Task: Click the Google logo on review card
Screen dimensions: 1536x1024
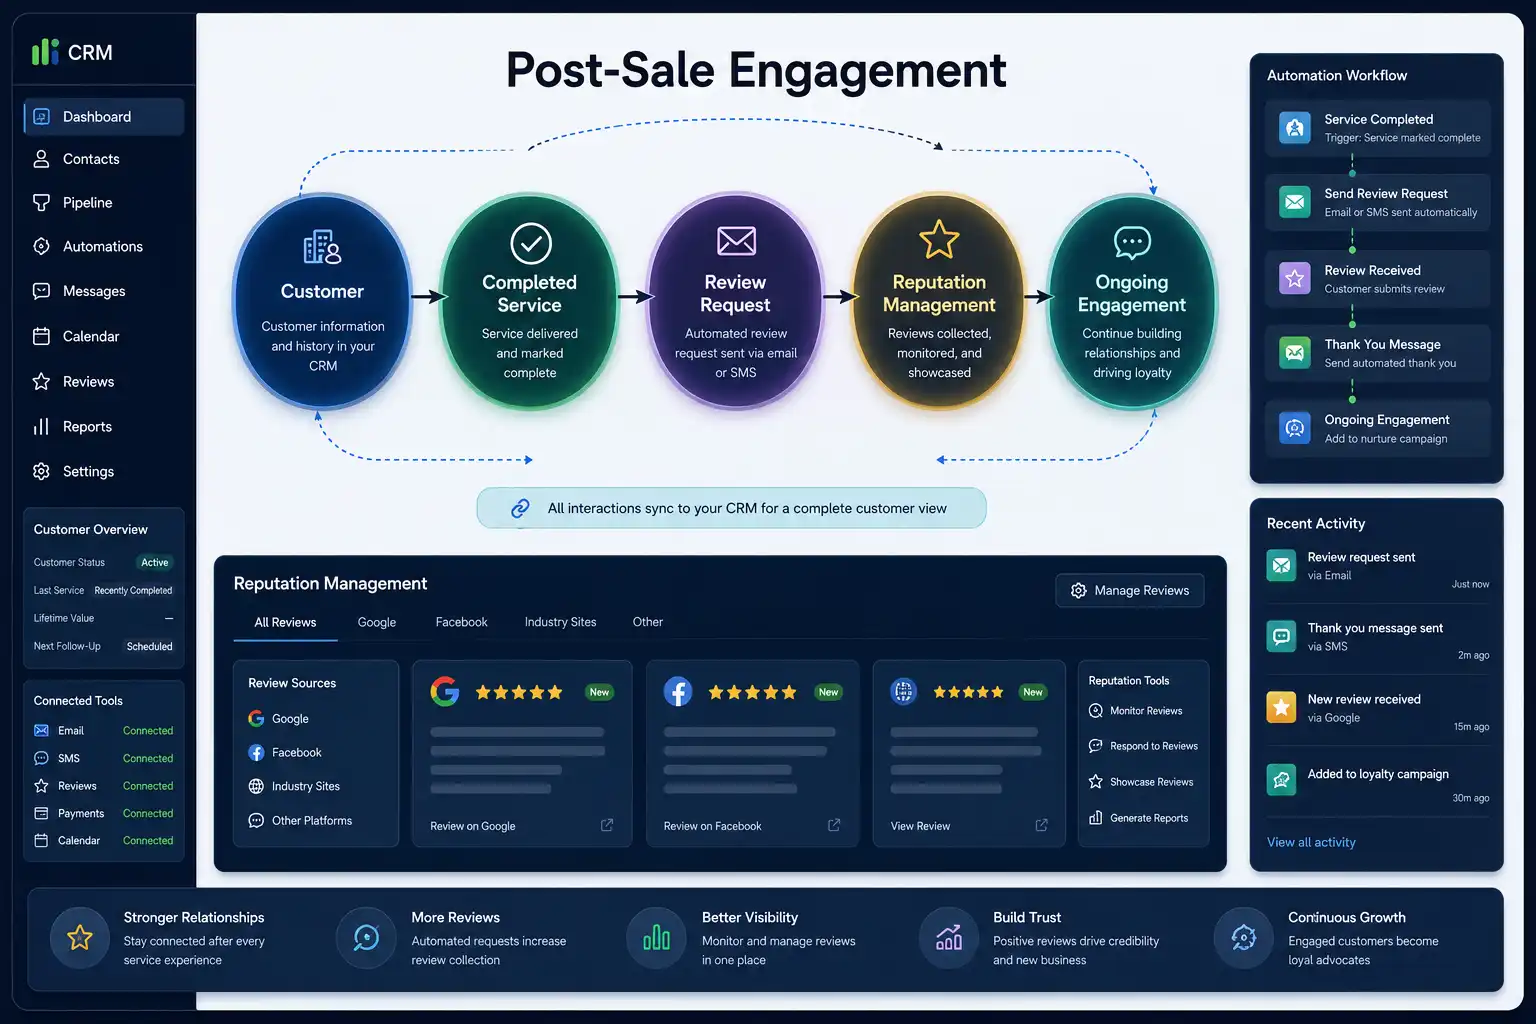Action: (x=445, y=691)
